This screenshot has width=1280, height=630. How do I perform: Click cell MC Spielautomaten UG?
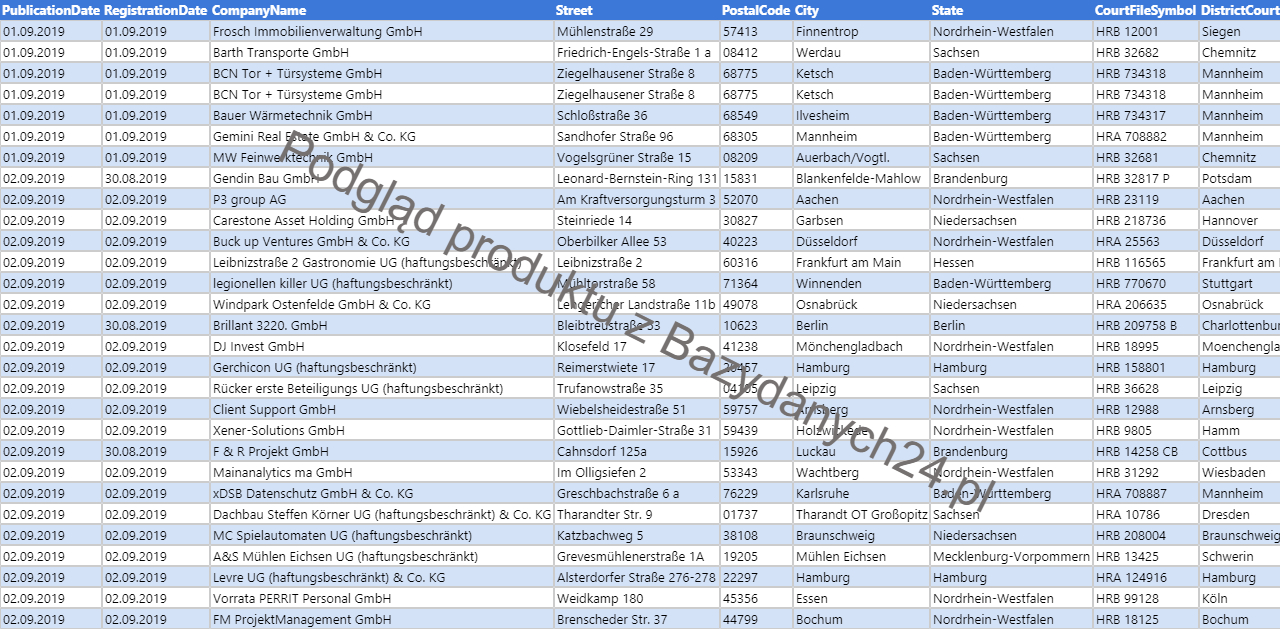tap(382, 535)
